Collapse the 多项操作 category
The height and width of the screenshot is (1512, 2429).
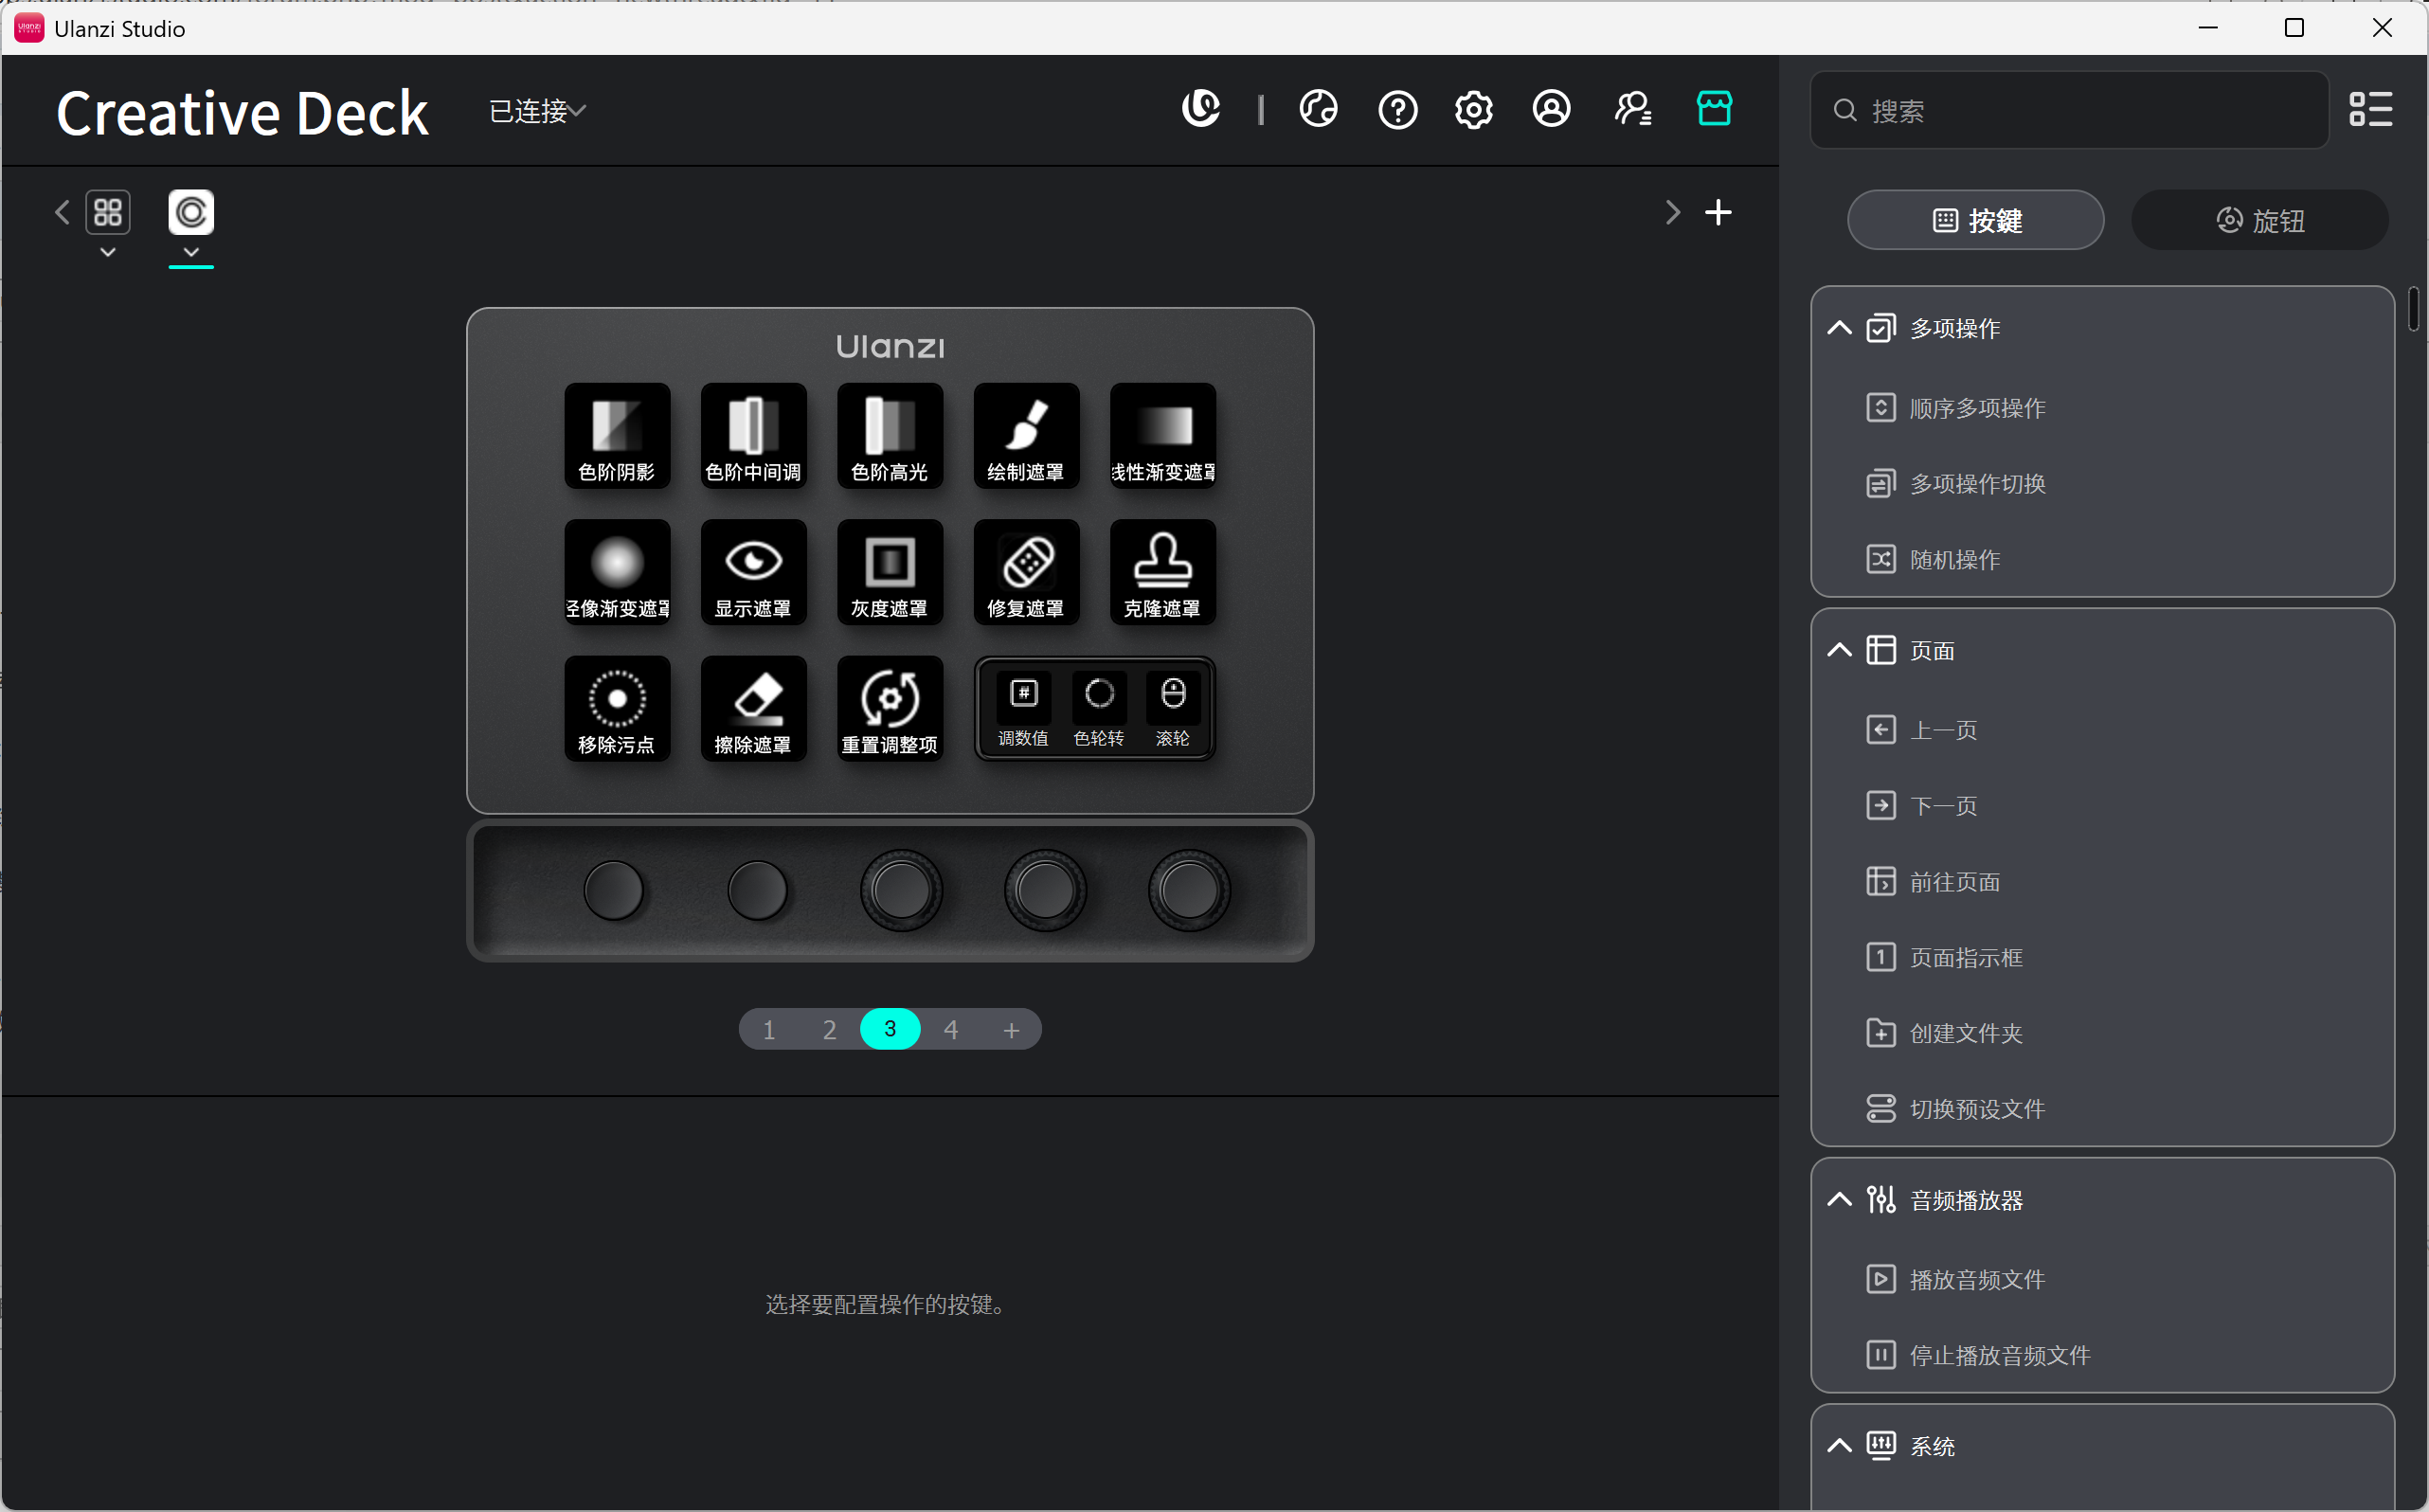tap(1839, 328)
